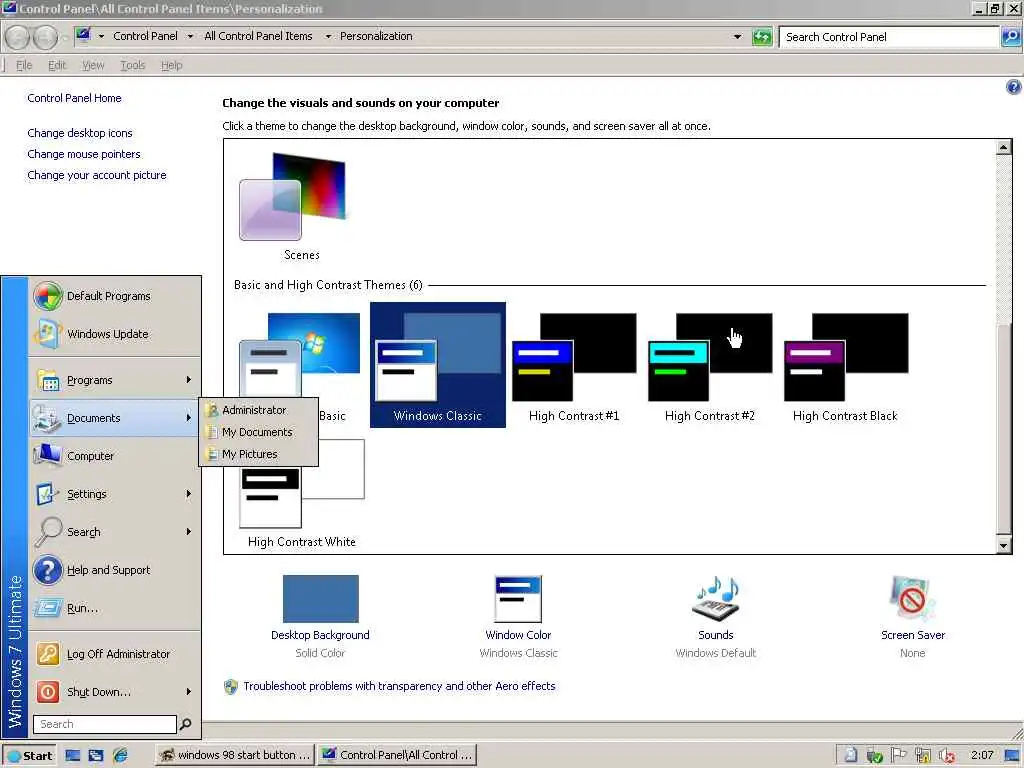Apply High Contrast #2 theme
The image size is (1024, 768).
pos(710,365)
